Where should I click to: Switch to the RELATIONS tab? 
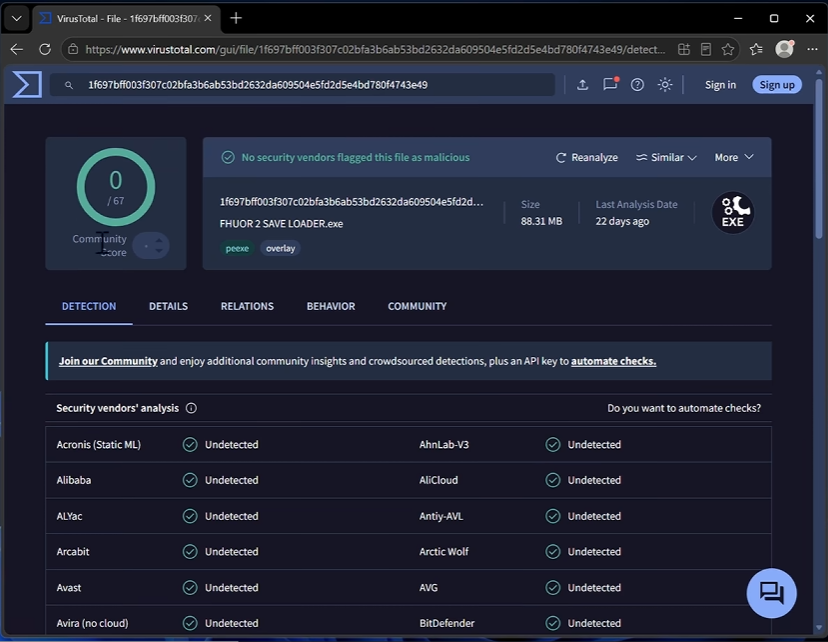pyautogui.click(x=247, y=306)
